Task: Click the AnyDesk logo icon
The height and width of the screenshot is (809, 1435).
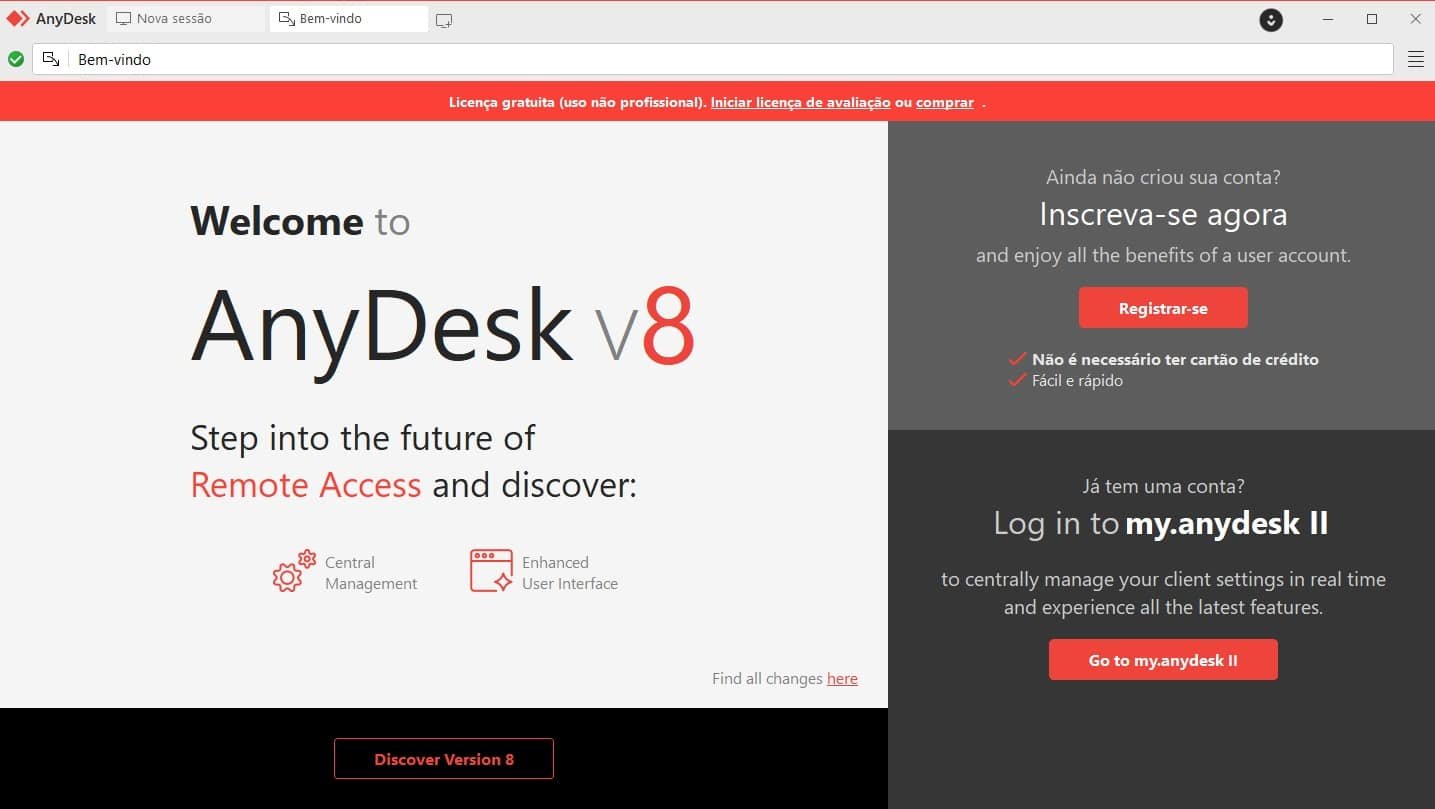Action: pos(18,19)
